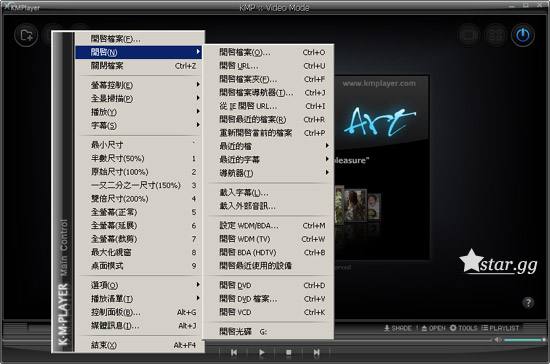Choose 開啟 VCD Ctrl+K
This screenshot has height=364, width=550.
(x=270, y=312)
